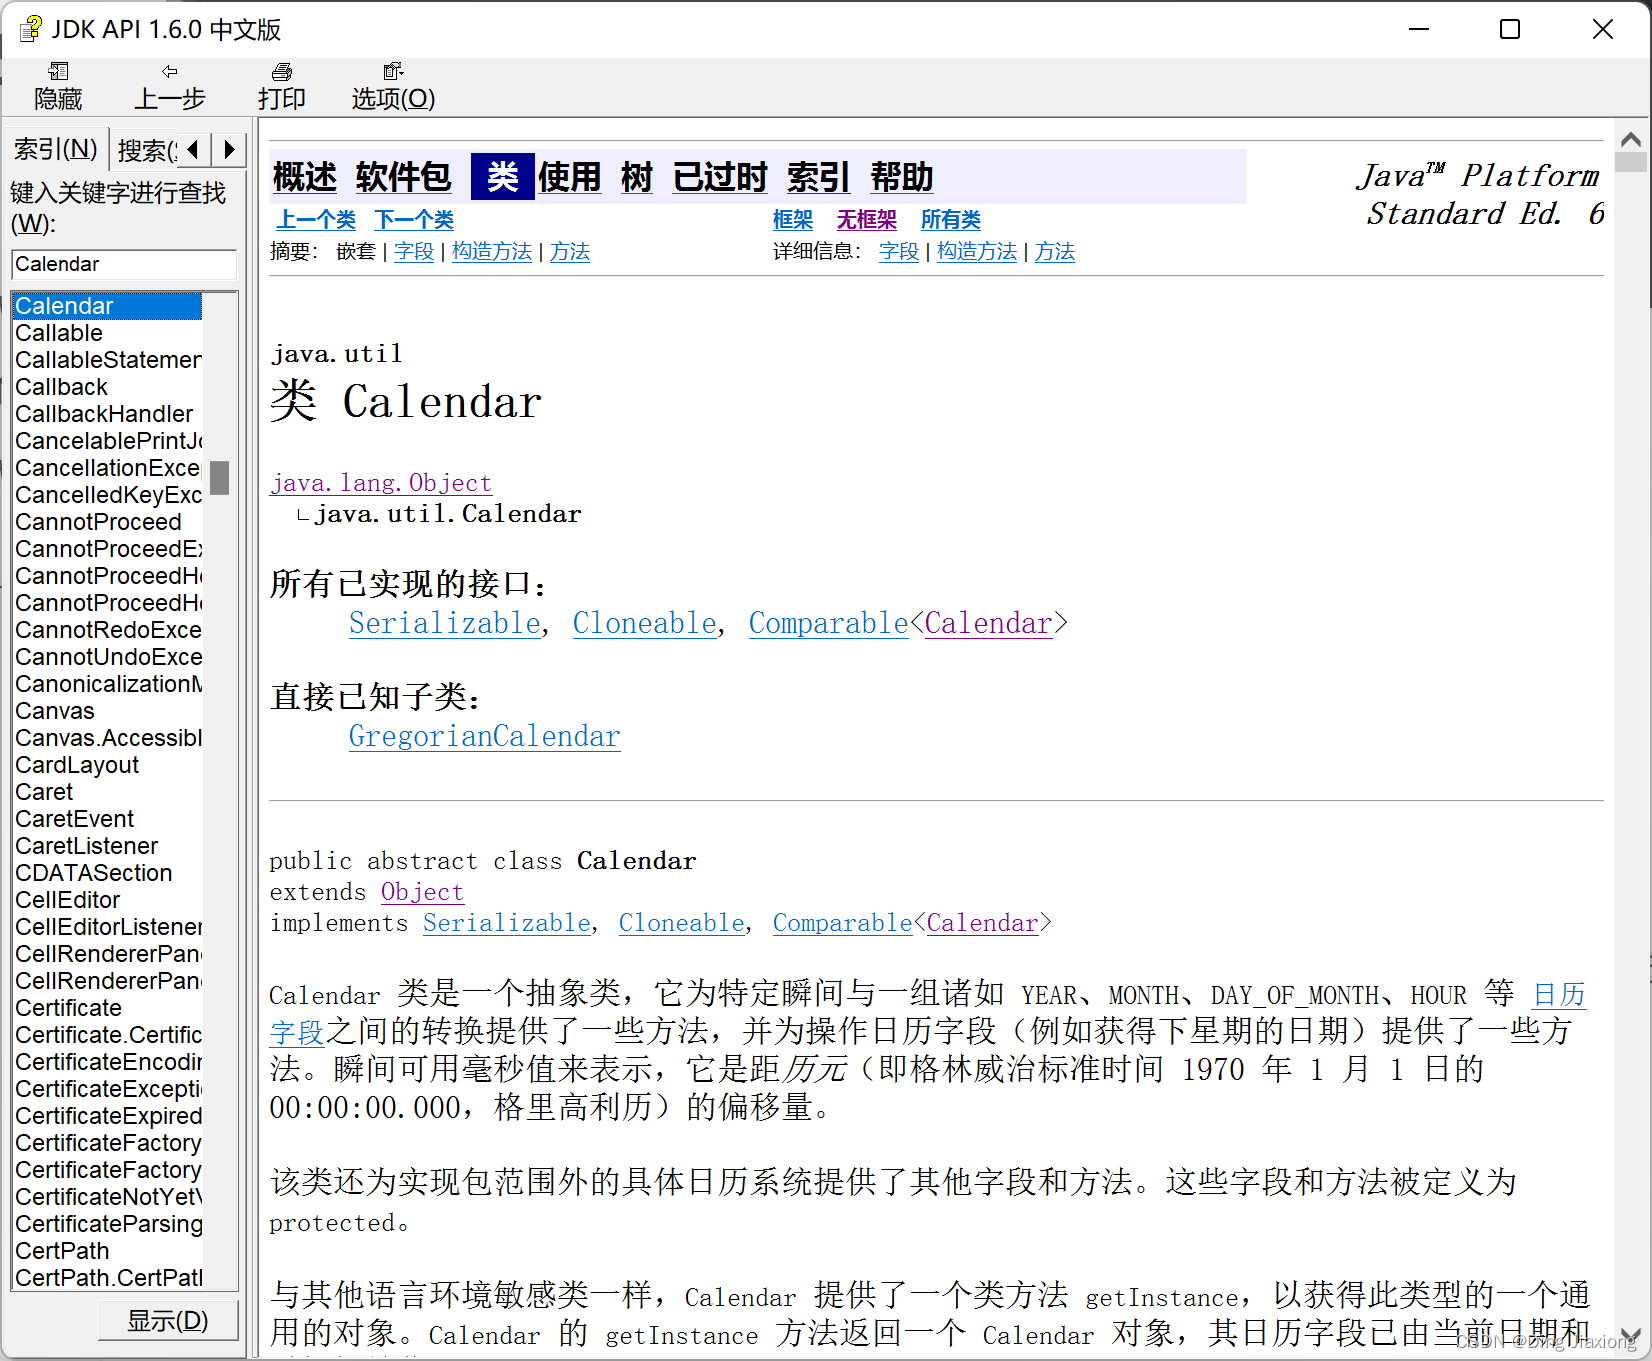Open the 树 tree navigation item
Viewport: 1652px width, 1361px height.
pos(636,177)
